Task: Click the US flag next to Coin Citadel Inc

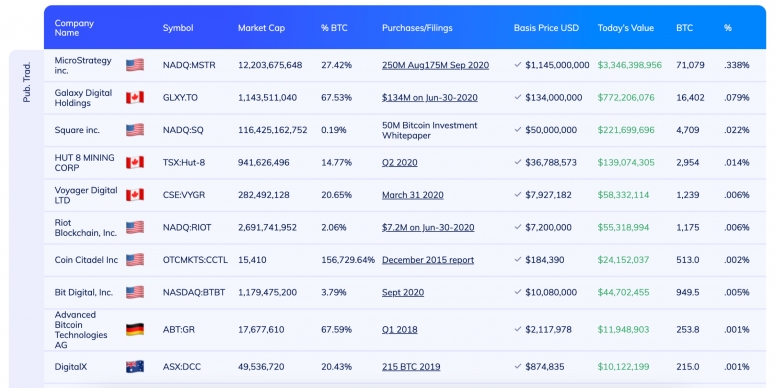Action: (135, 259)
